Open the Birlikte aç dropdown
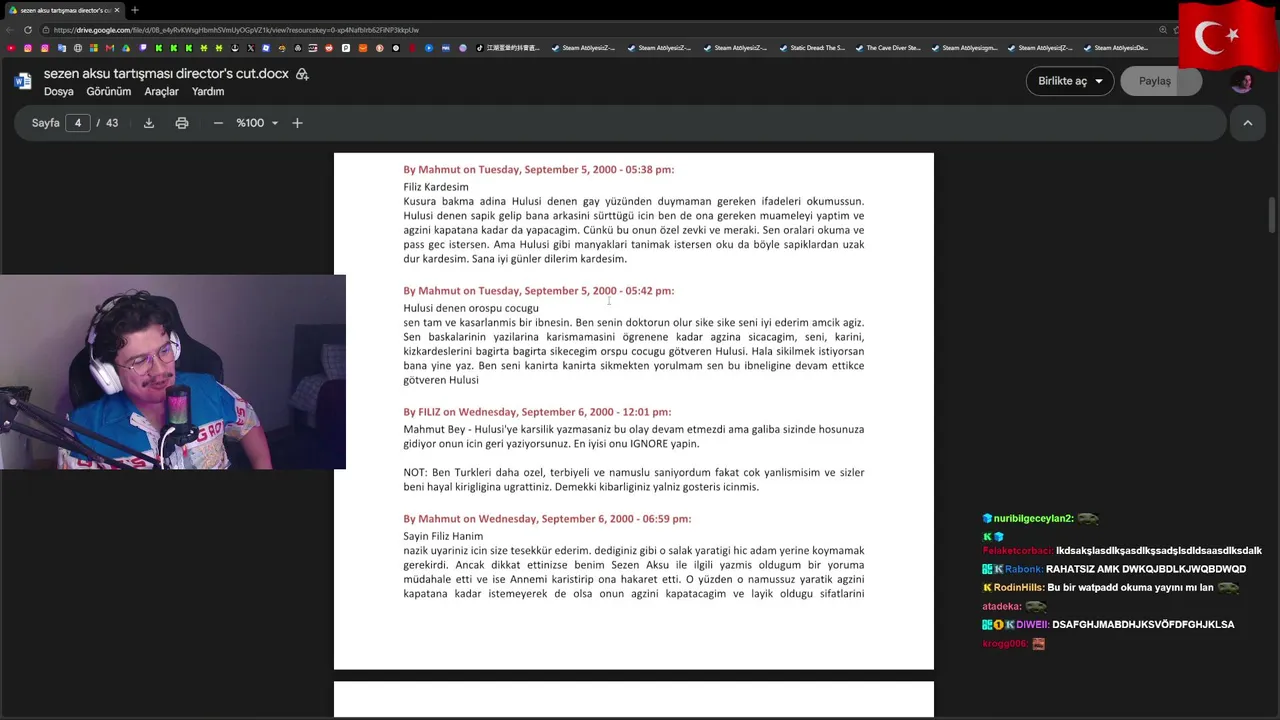This screenshot has height=720, width=1280. (1070, 81)
